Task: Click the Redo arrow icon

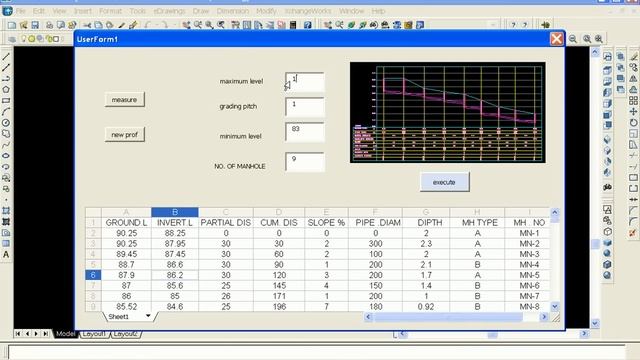Action: pos(164,25)
